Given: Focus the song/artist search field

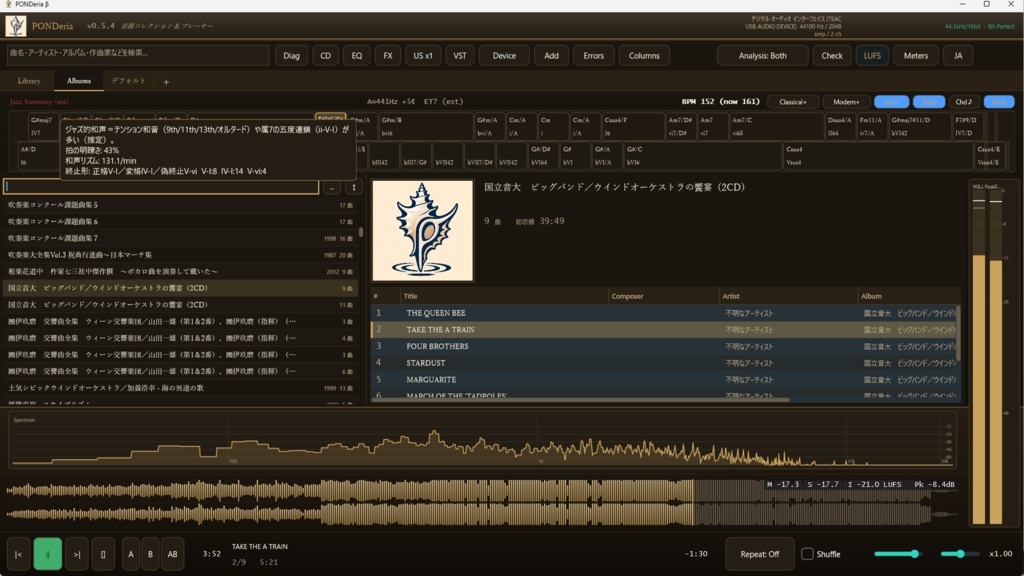Looking at the screenshot, I should click(x=138, y=54).
